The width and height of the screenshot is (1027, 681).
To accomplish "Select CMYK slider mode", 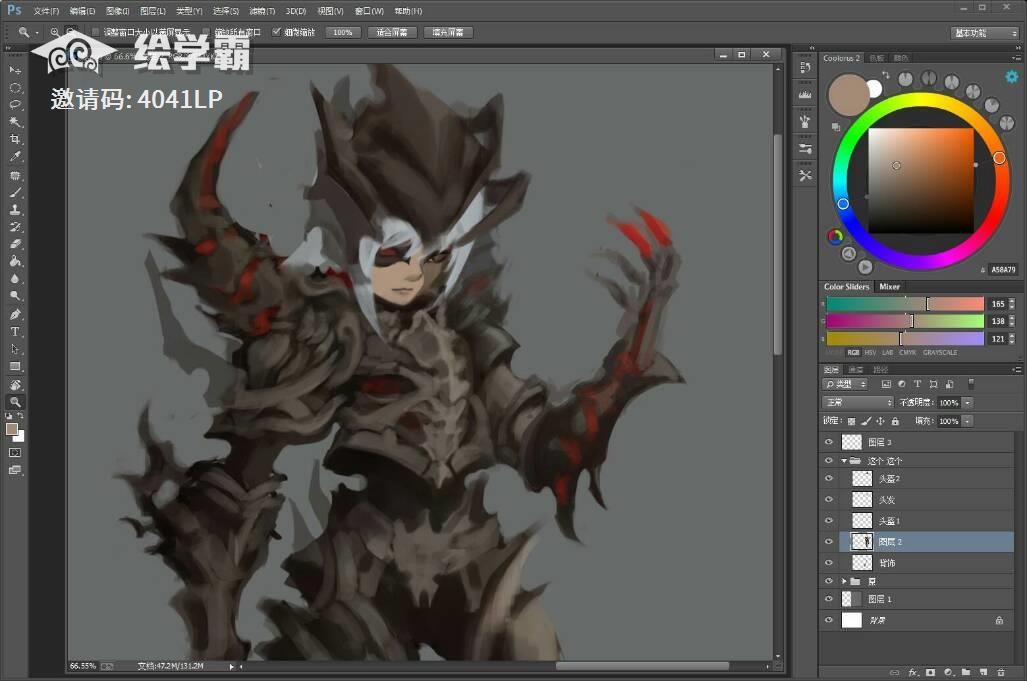I will pos(907,352).
